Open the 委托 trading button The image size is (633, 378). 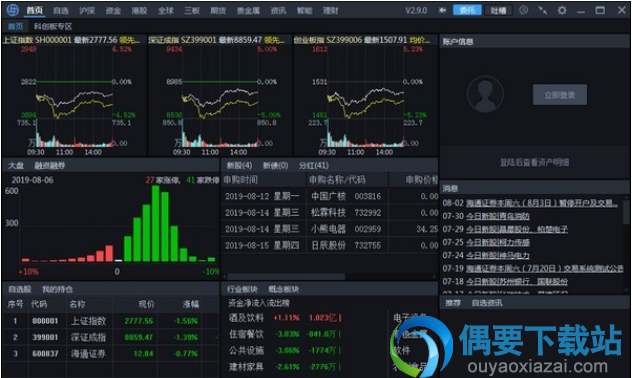467,10
